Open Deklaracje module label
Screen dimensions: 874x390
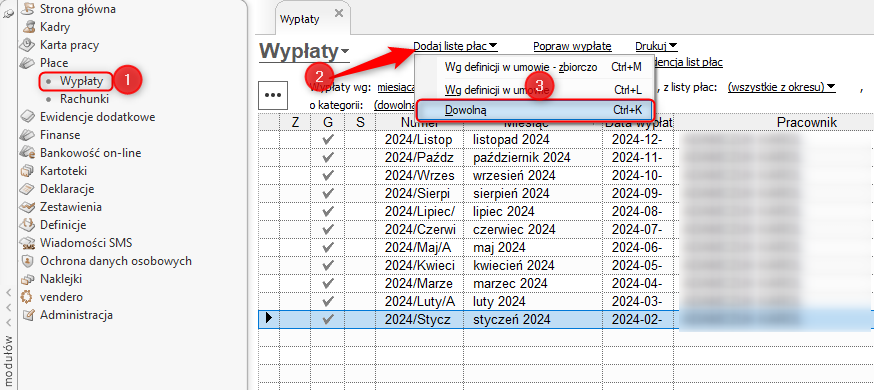tap(67, 189)
